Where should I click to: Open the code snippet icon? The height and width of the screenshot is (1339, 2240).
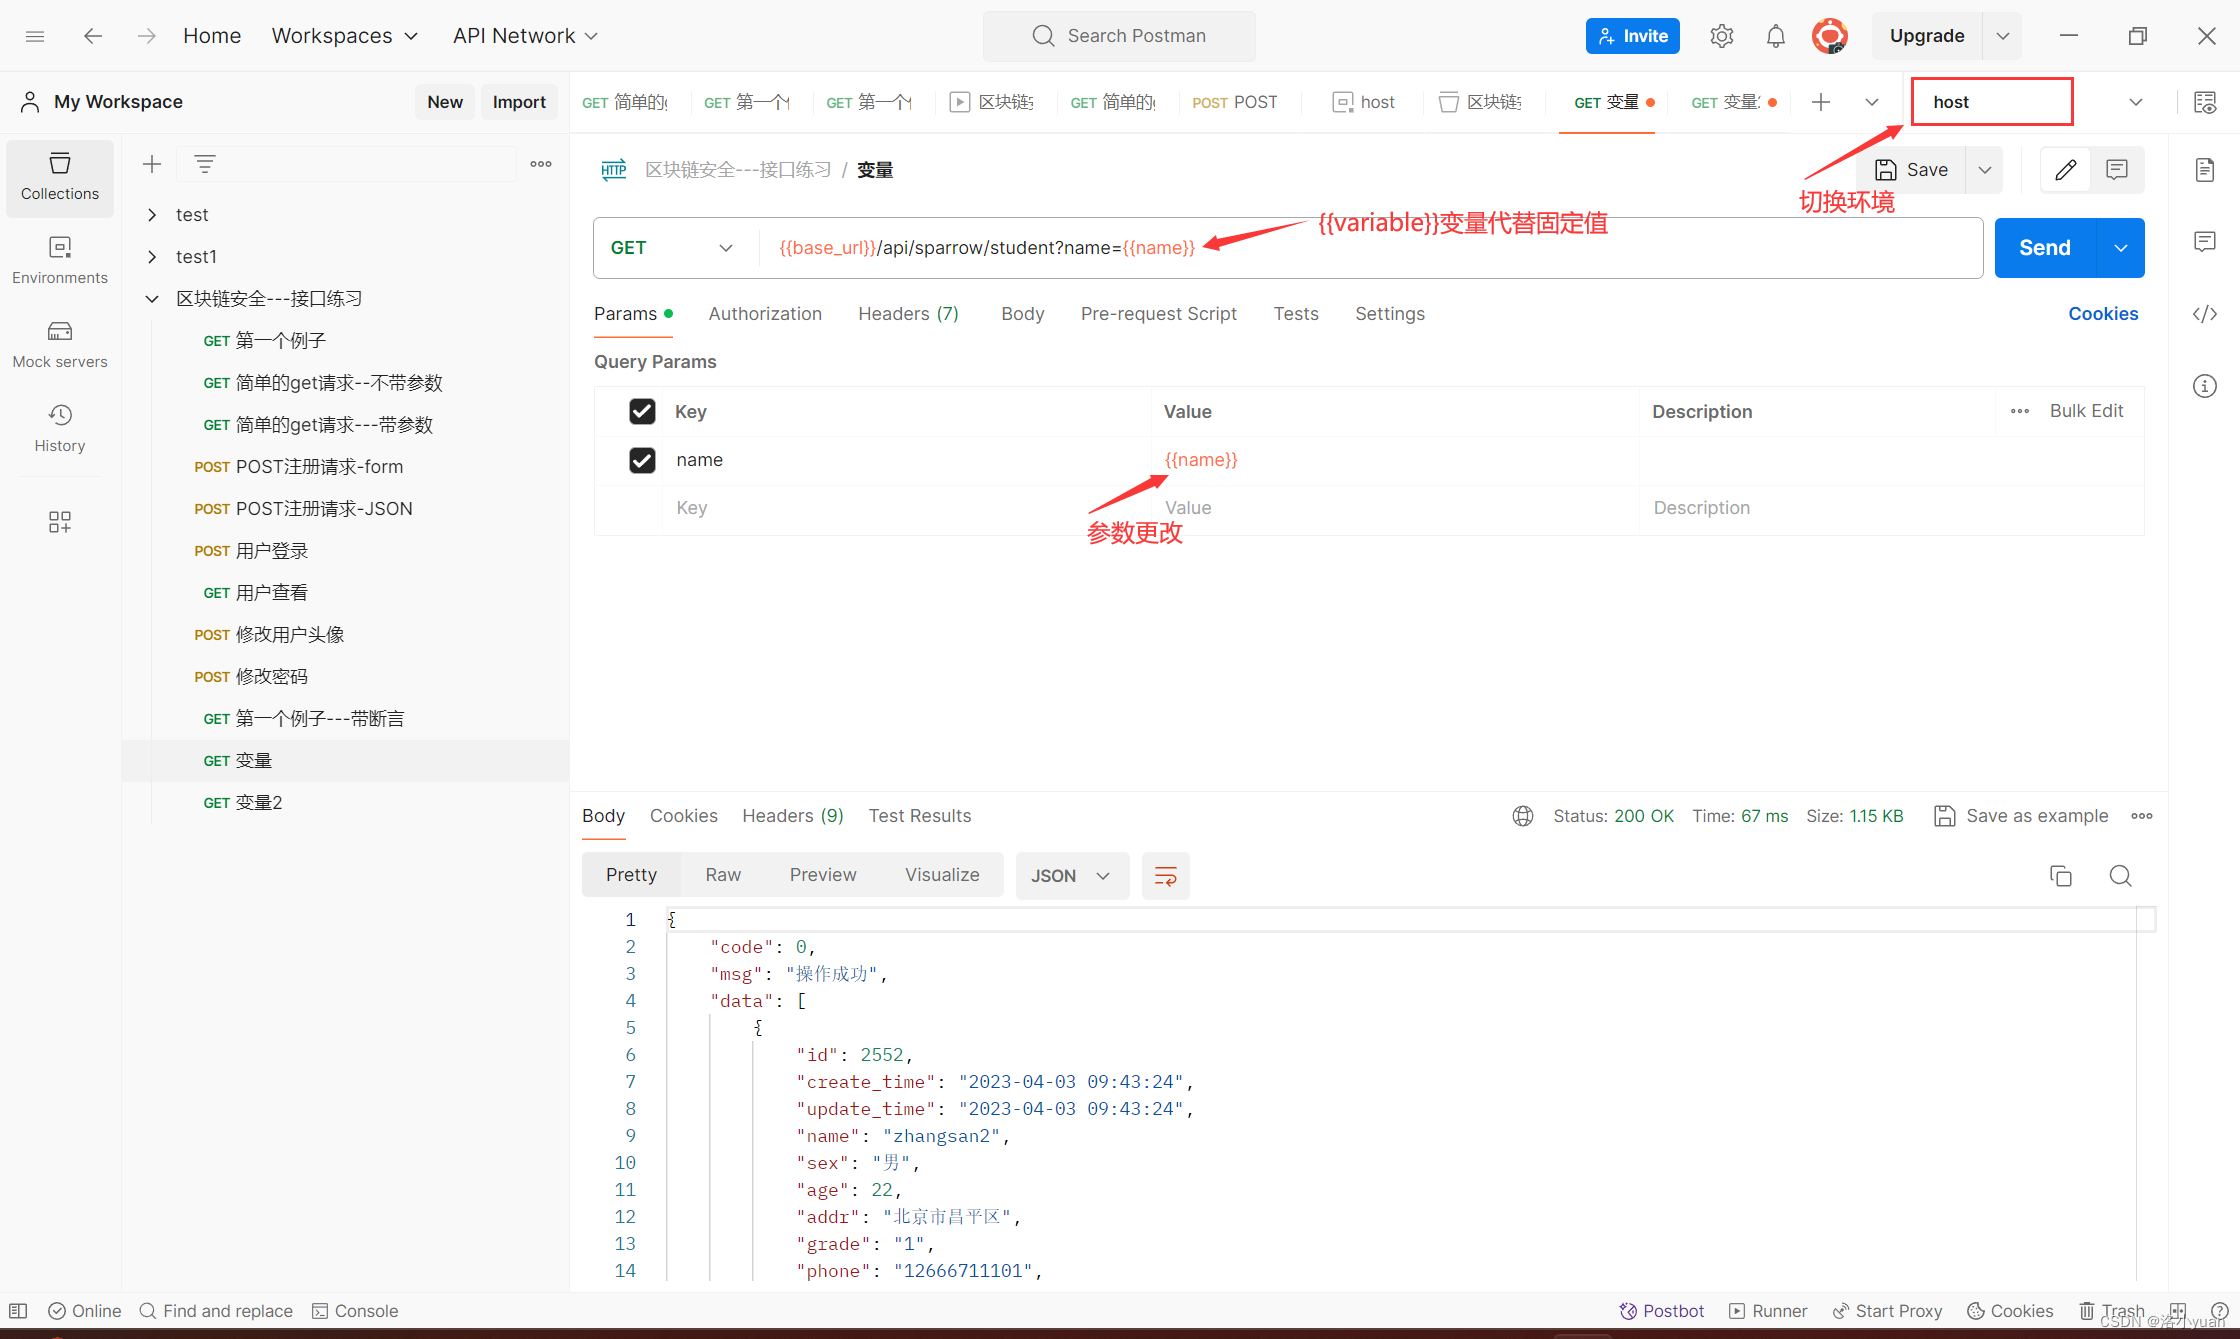tap(2205, 314)
